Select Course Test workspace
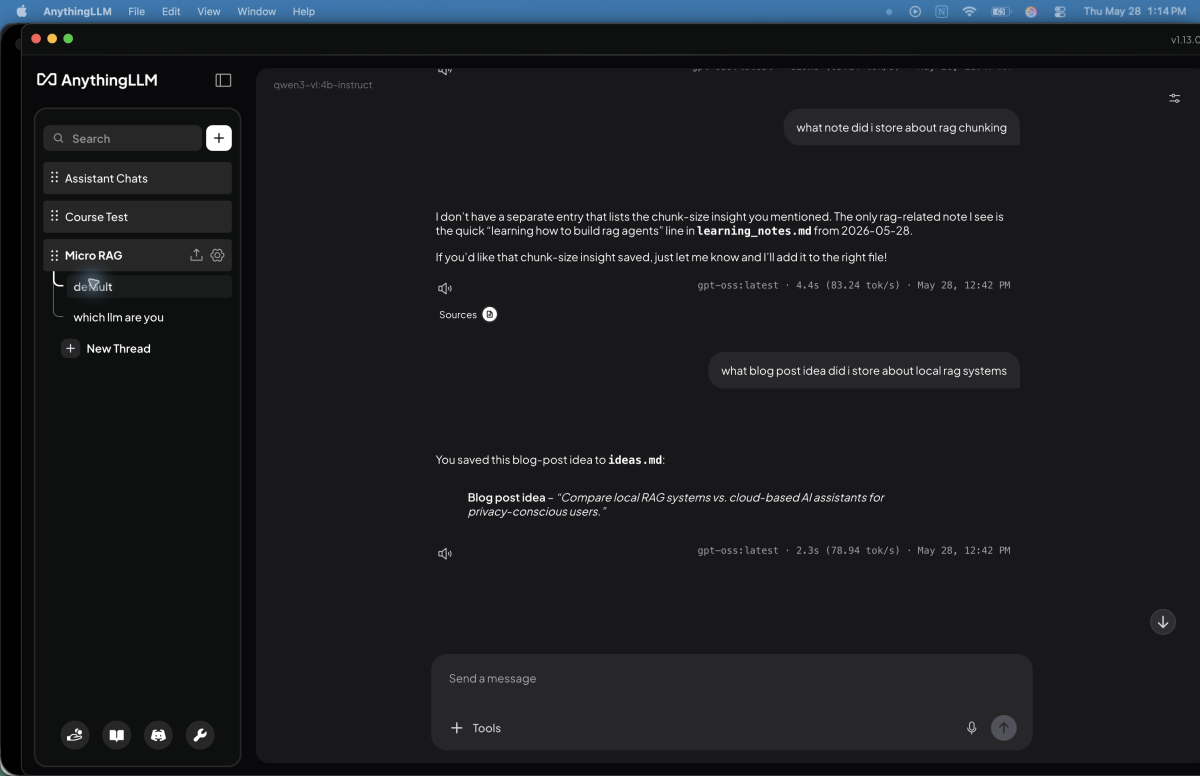Viewport: 1200px width, 776px height. (x=137, y=216)
